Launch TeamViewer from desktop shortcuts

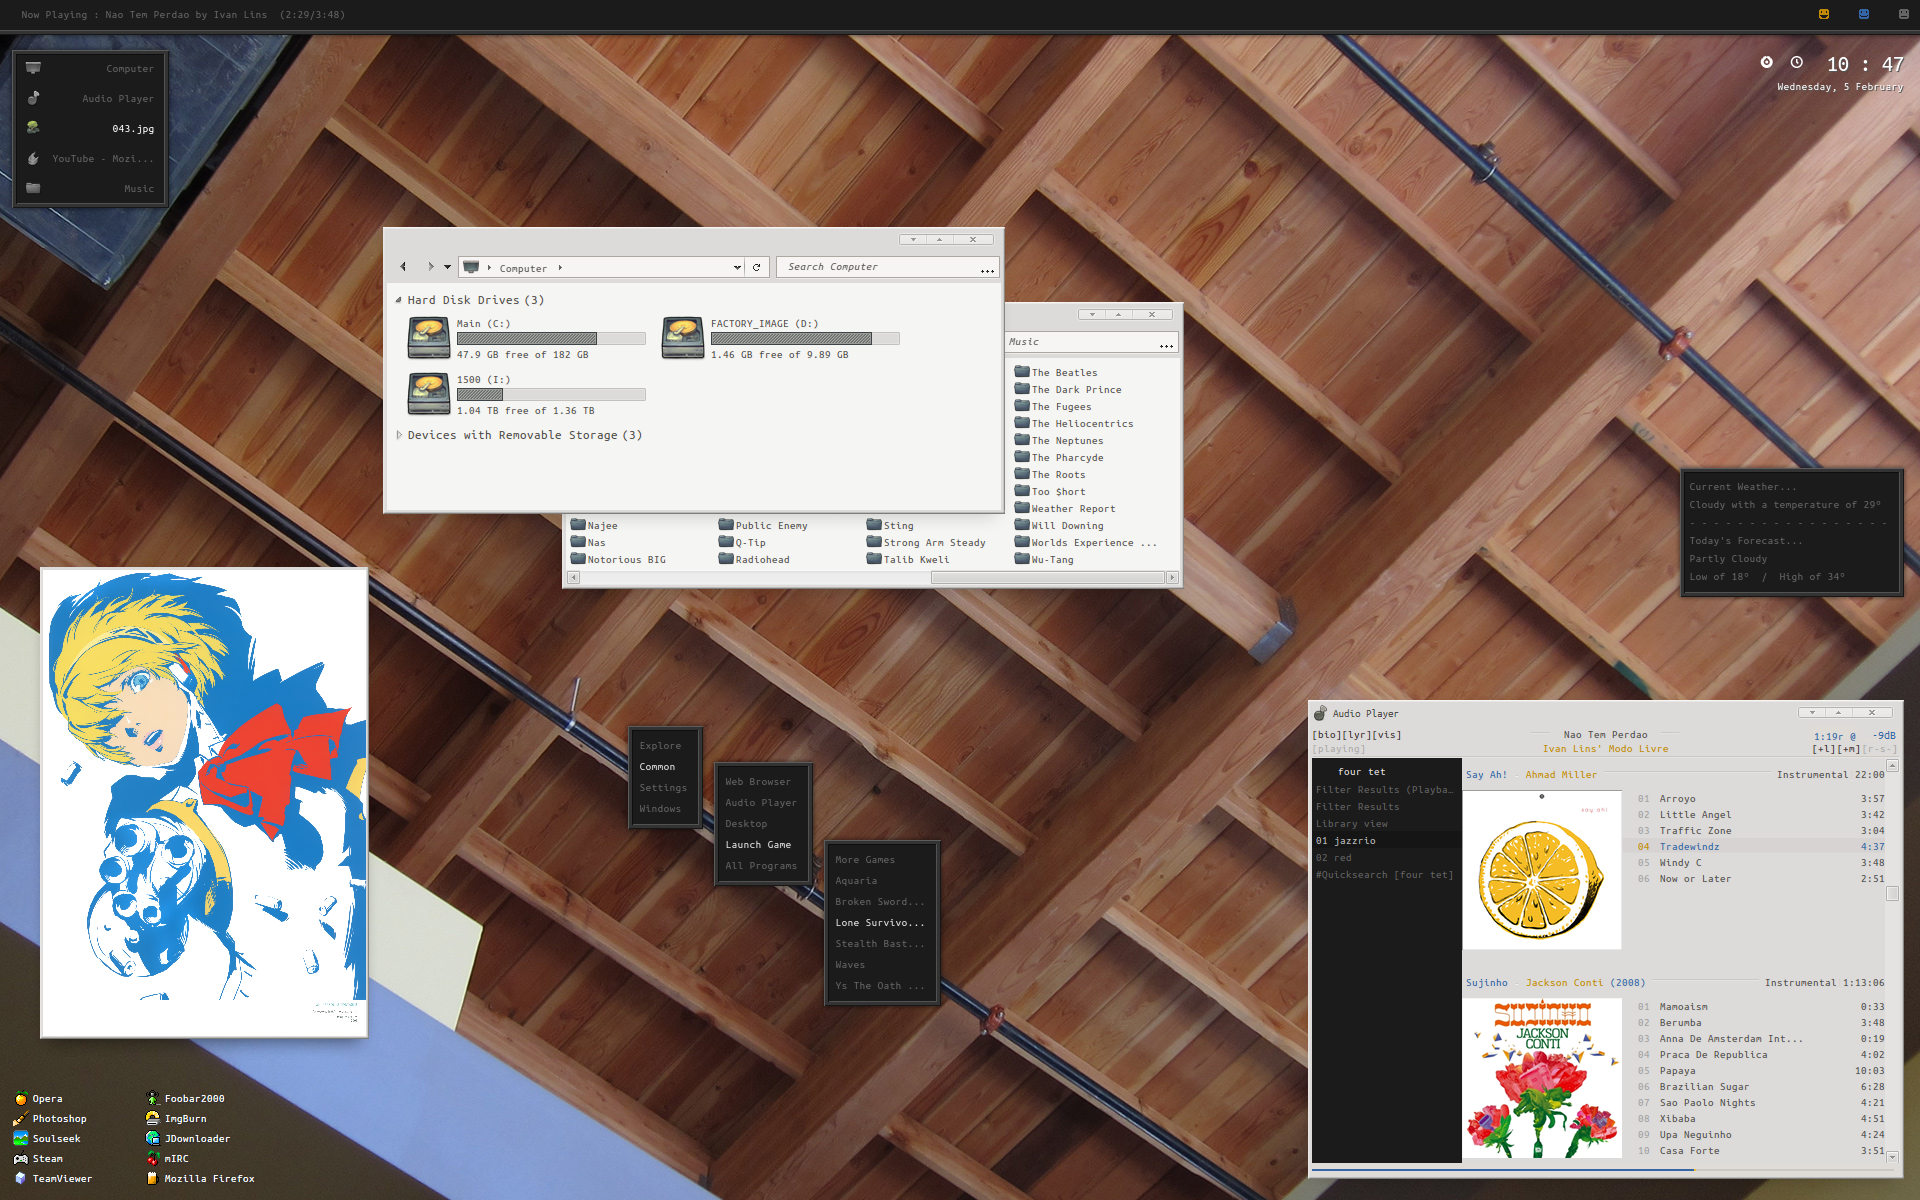[x=53, y=1178]
